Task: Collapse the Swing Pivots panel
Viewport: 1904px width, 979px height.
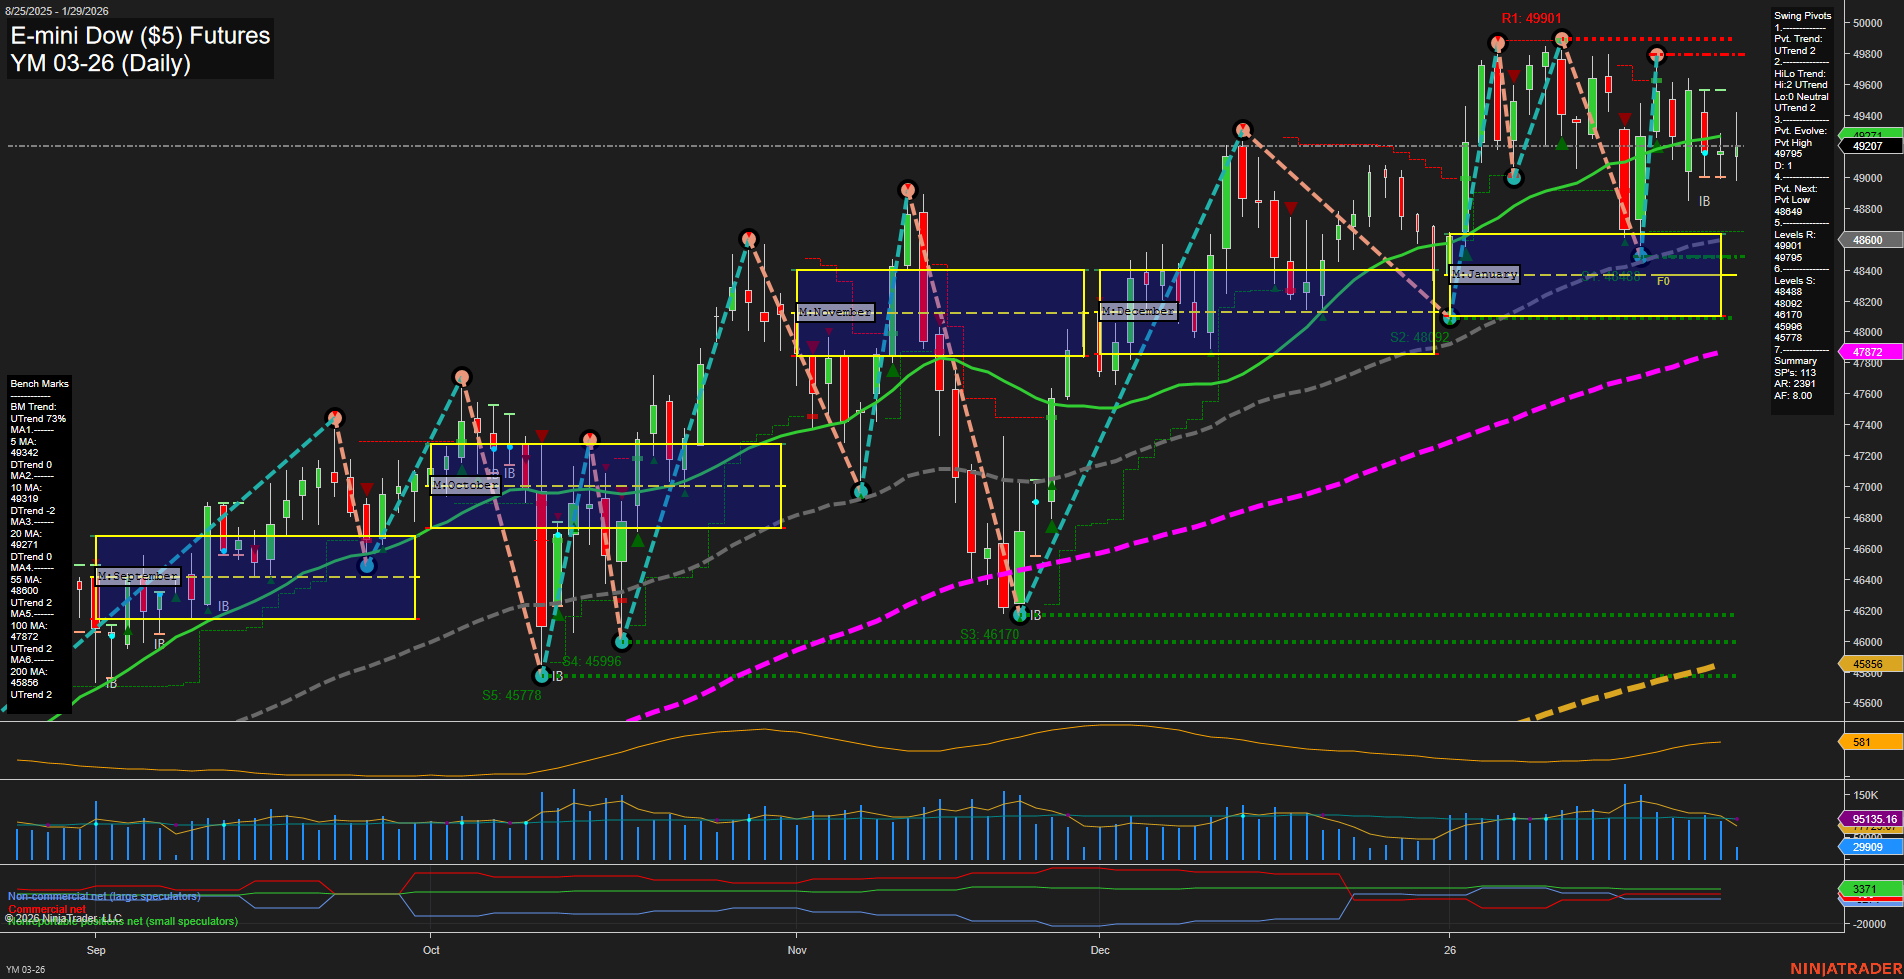Action: click(1803, 15)
